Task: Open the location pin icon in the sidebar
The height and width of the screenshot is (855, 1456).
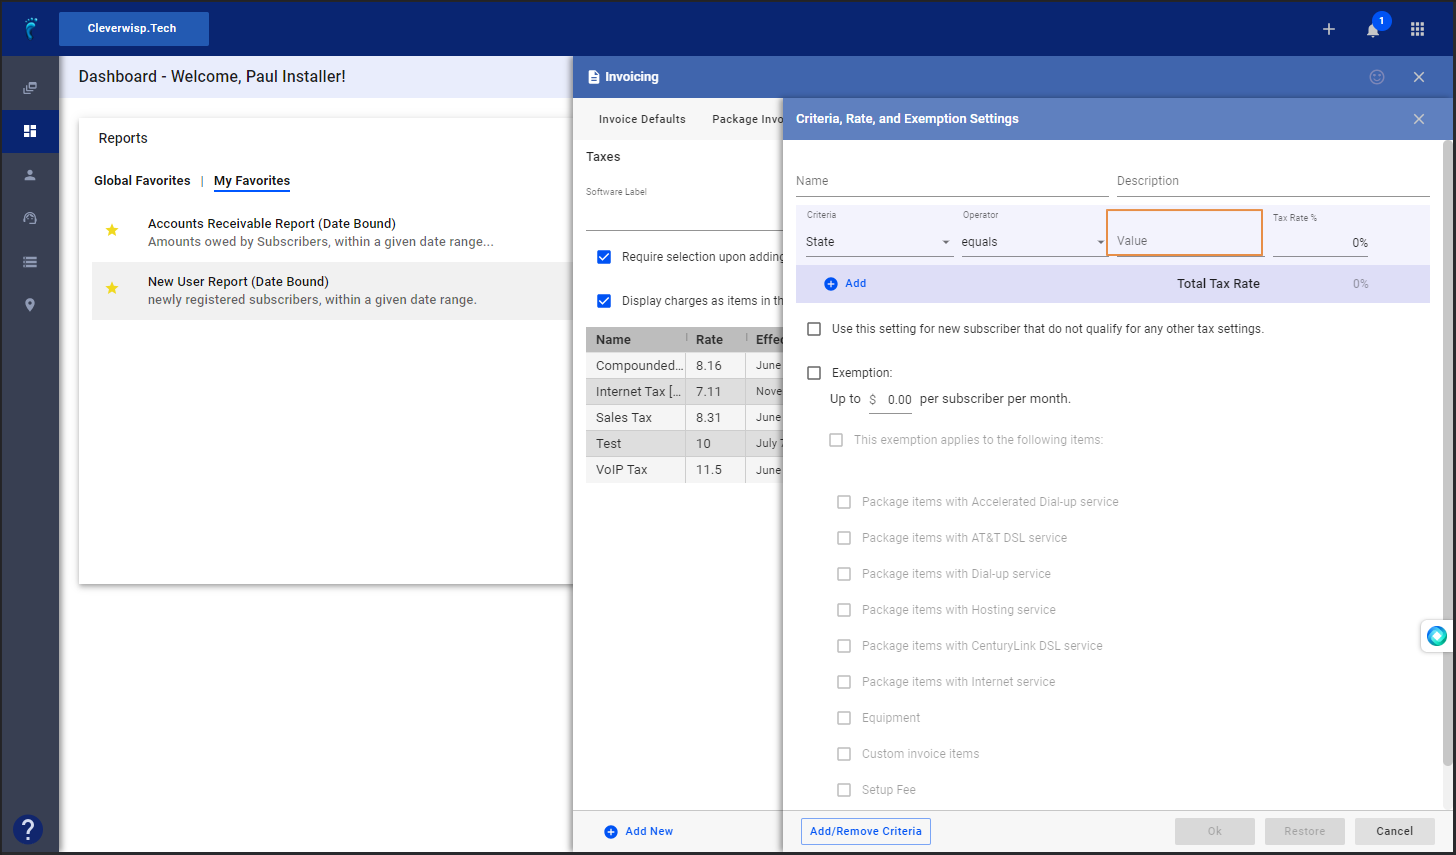Action: pyautogui.click(x=30, y=305)
